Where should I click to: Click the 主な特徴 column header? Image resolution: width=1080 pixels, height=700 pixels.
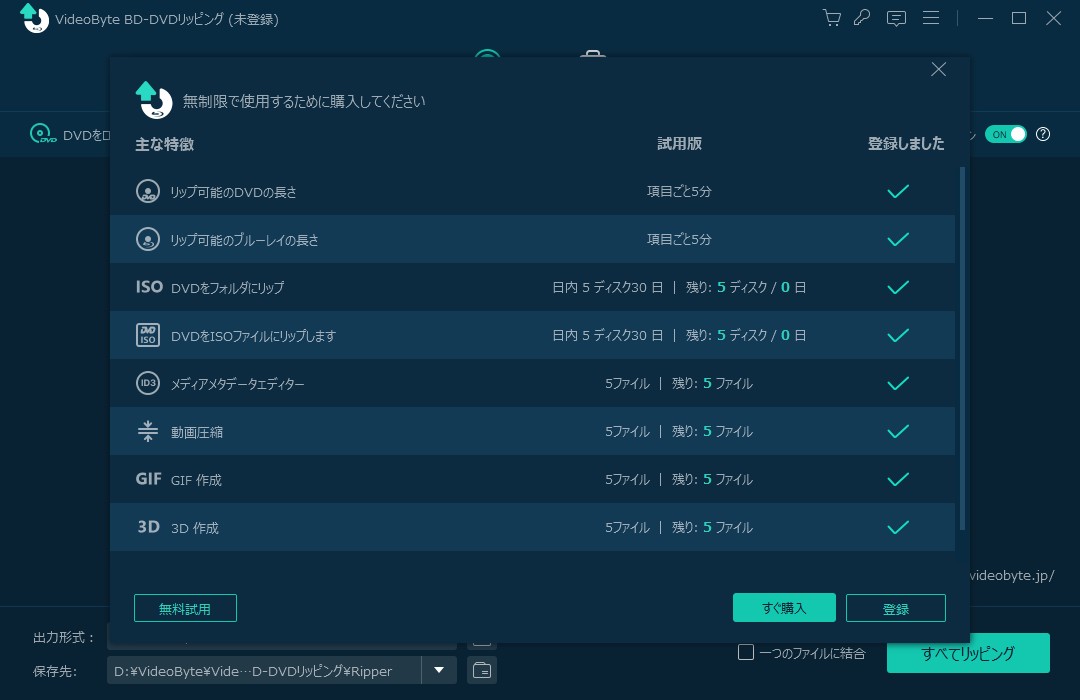165,144
